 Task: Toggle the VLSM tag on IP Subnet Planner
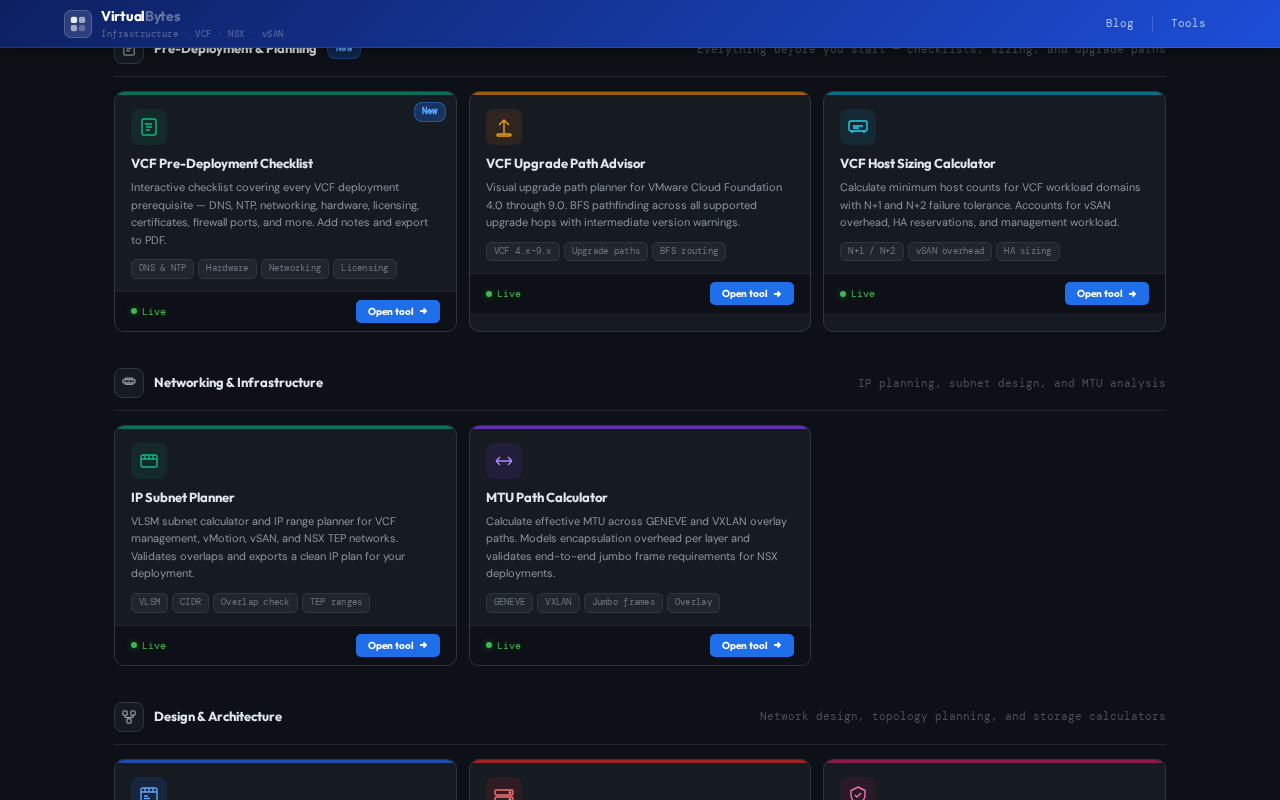[x=149, y=602]
